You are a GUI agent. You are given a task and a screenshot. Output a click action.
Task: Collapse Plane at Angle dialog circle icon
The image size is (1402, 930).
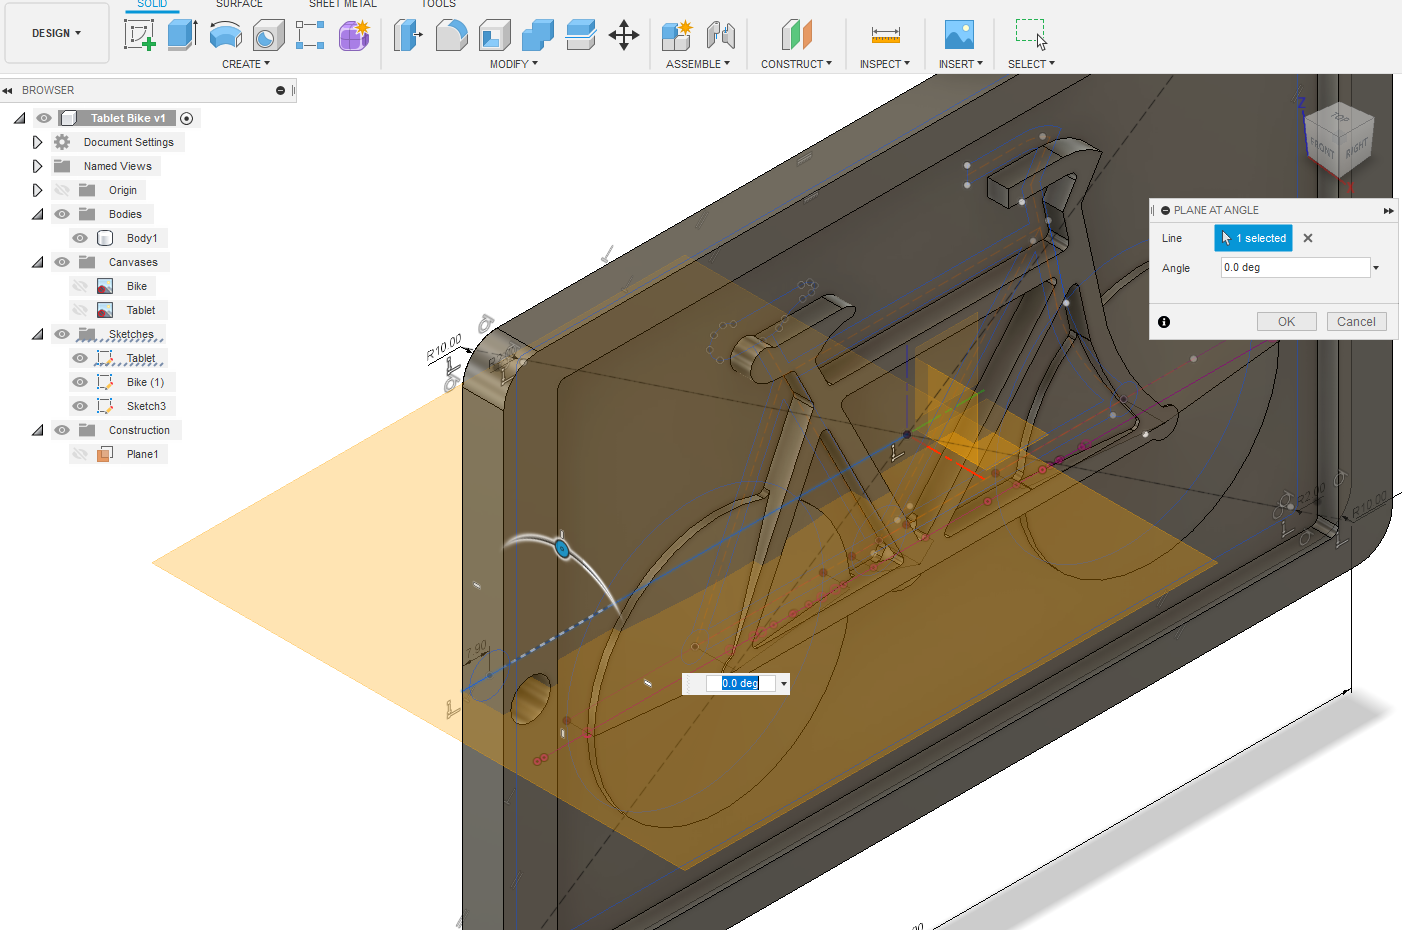[x=1166, y=211]
